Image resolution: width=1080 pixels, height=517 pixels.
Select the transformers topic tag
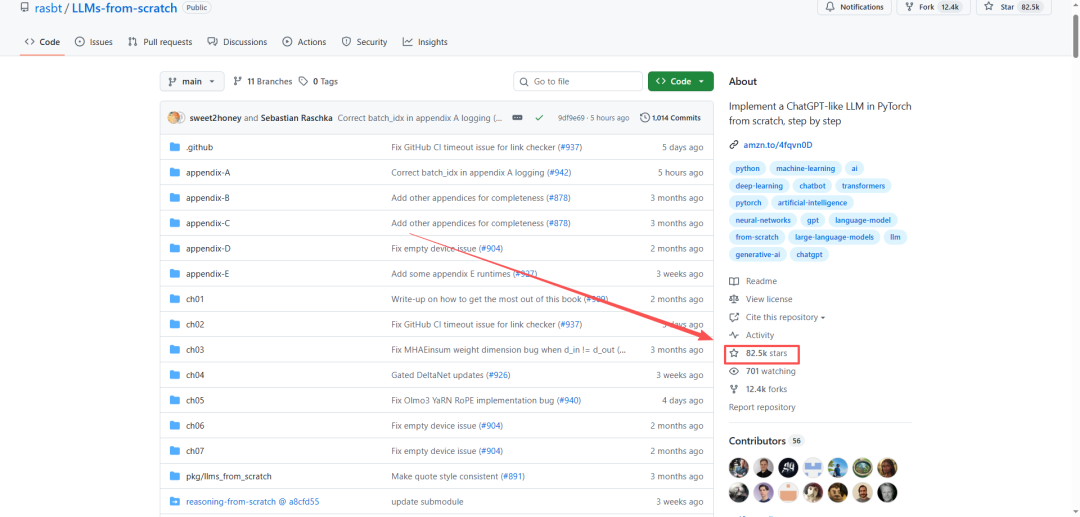[x=864, y=185]
